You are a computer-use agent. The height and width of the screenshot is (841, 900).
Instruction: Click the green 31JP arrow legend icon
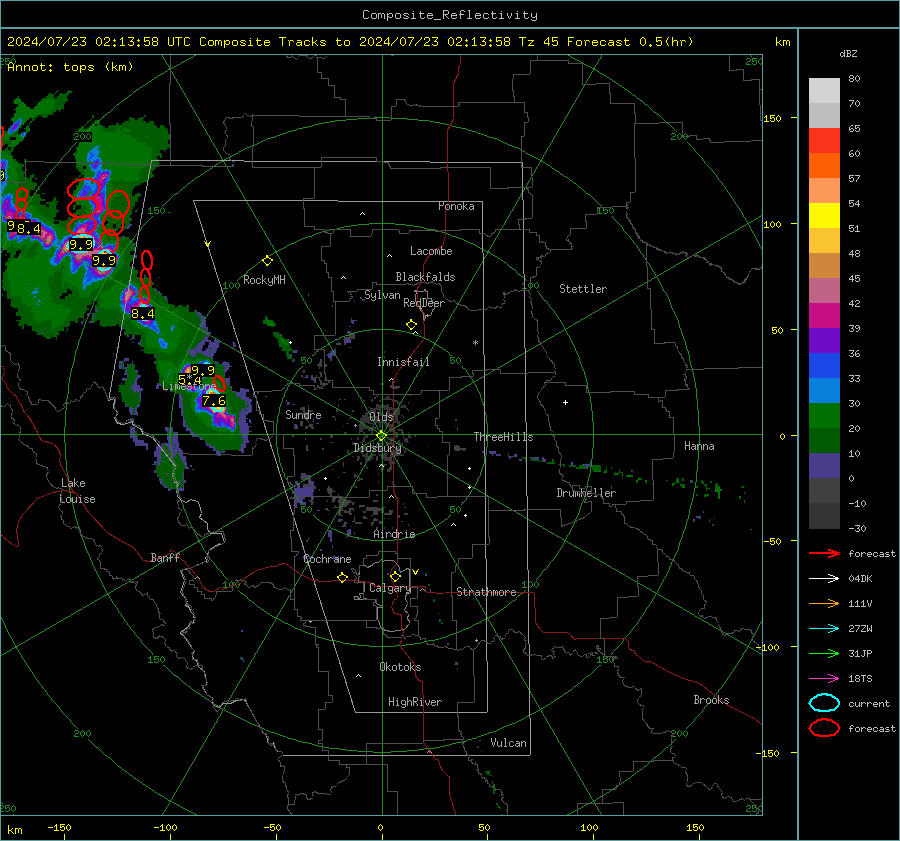[x=824, y=653]
